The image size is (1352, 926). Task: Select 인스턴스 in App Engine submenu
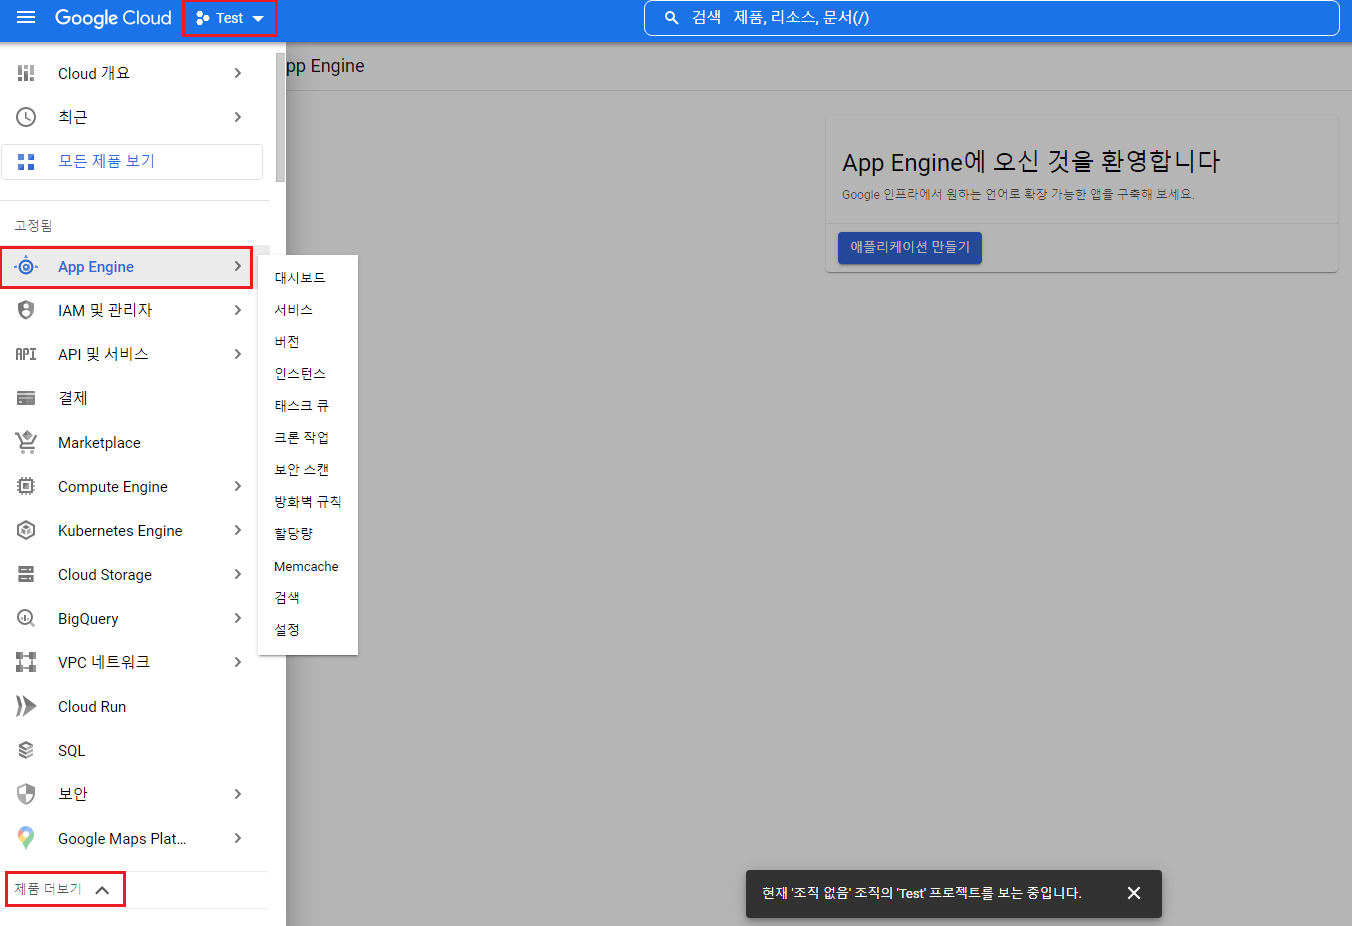pyautogui.click(x=300, y=374)
